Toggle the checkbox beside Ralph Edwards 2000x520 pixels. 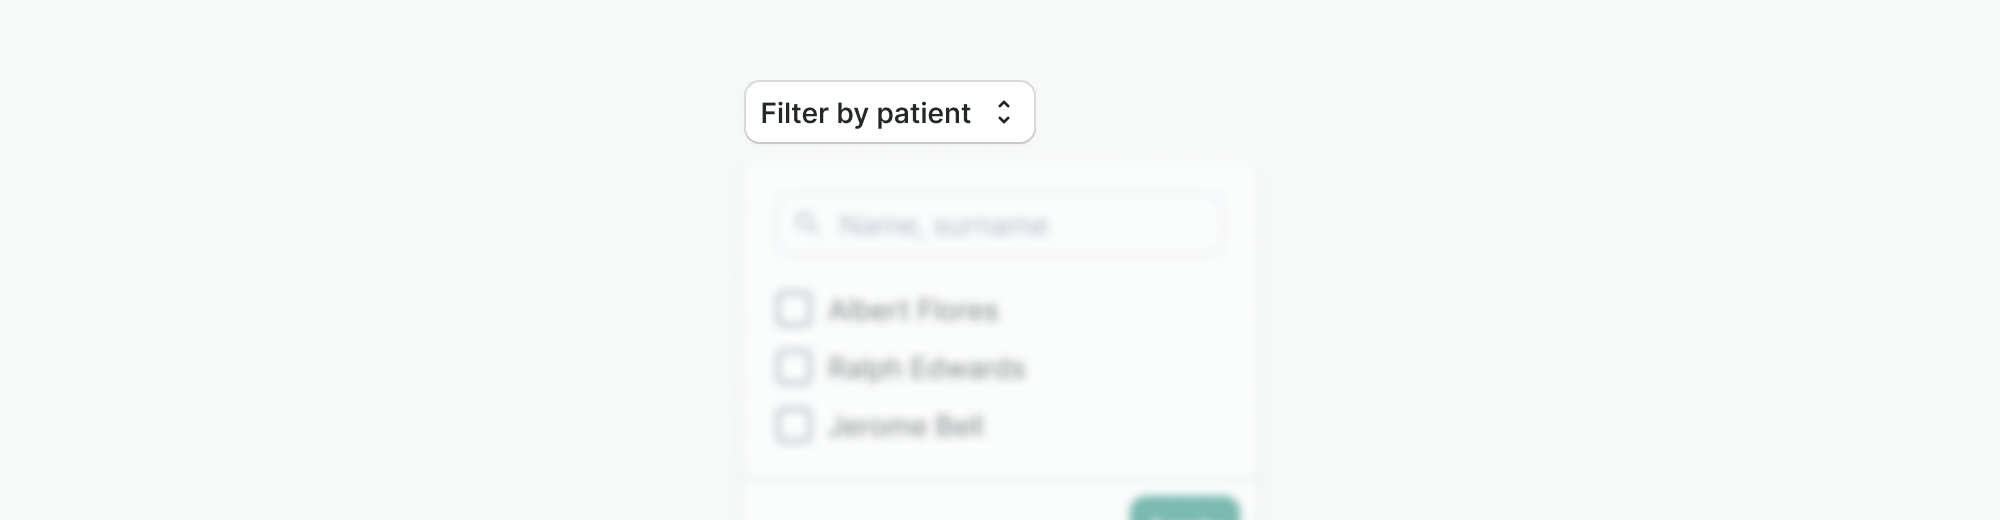click(794, 367)
